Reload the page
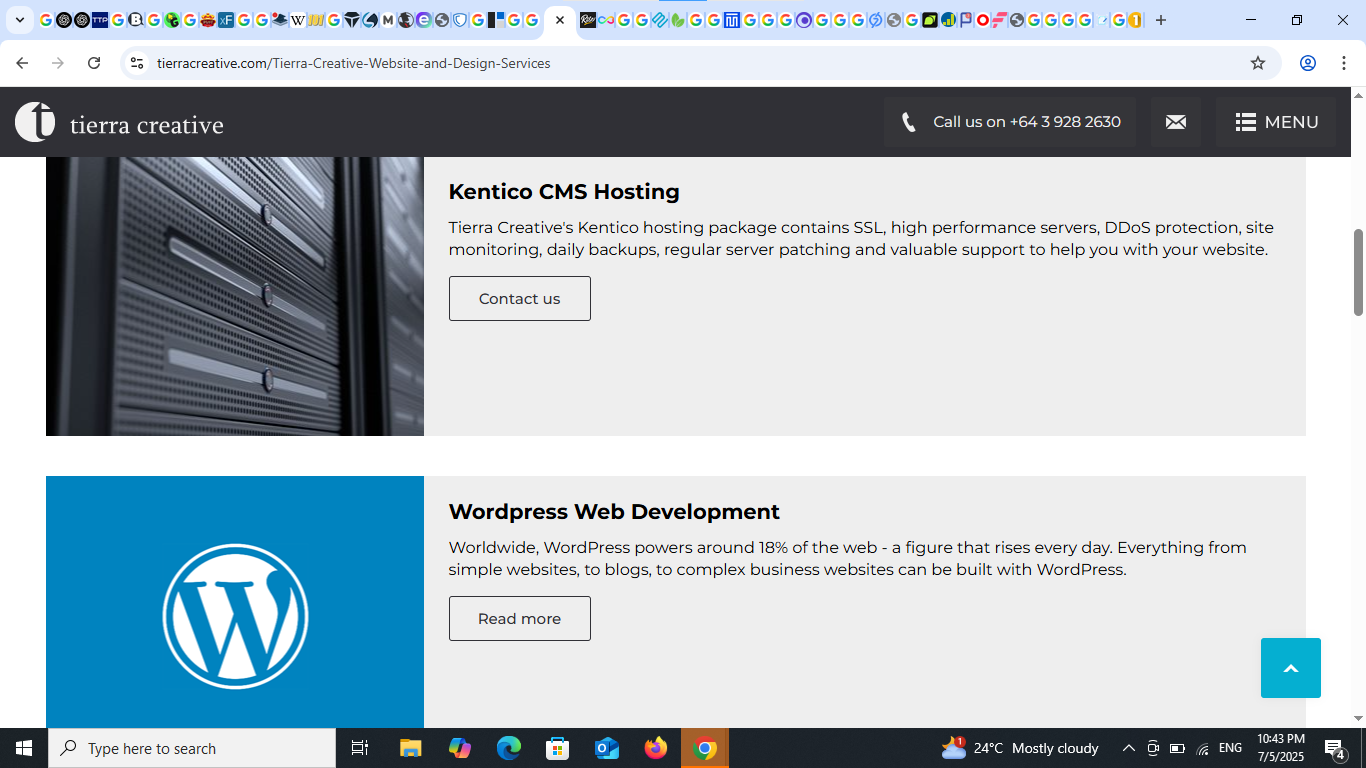 (x=94, y=63)
